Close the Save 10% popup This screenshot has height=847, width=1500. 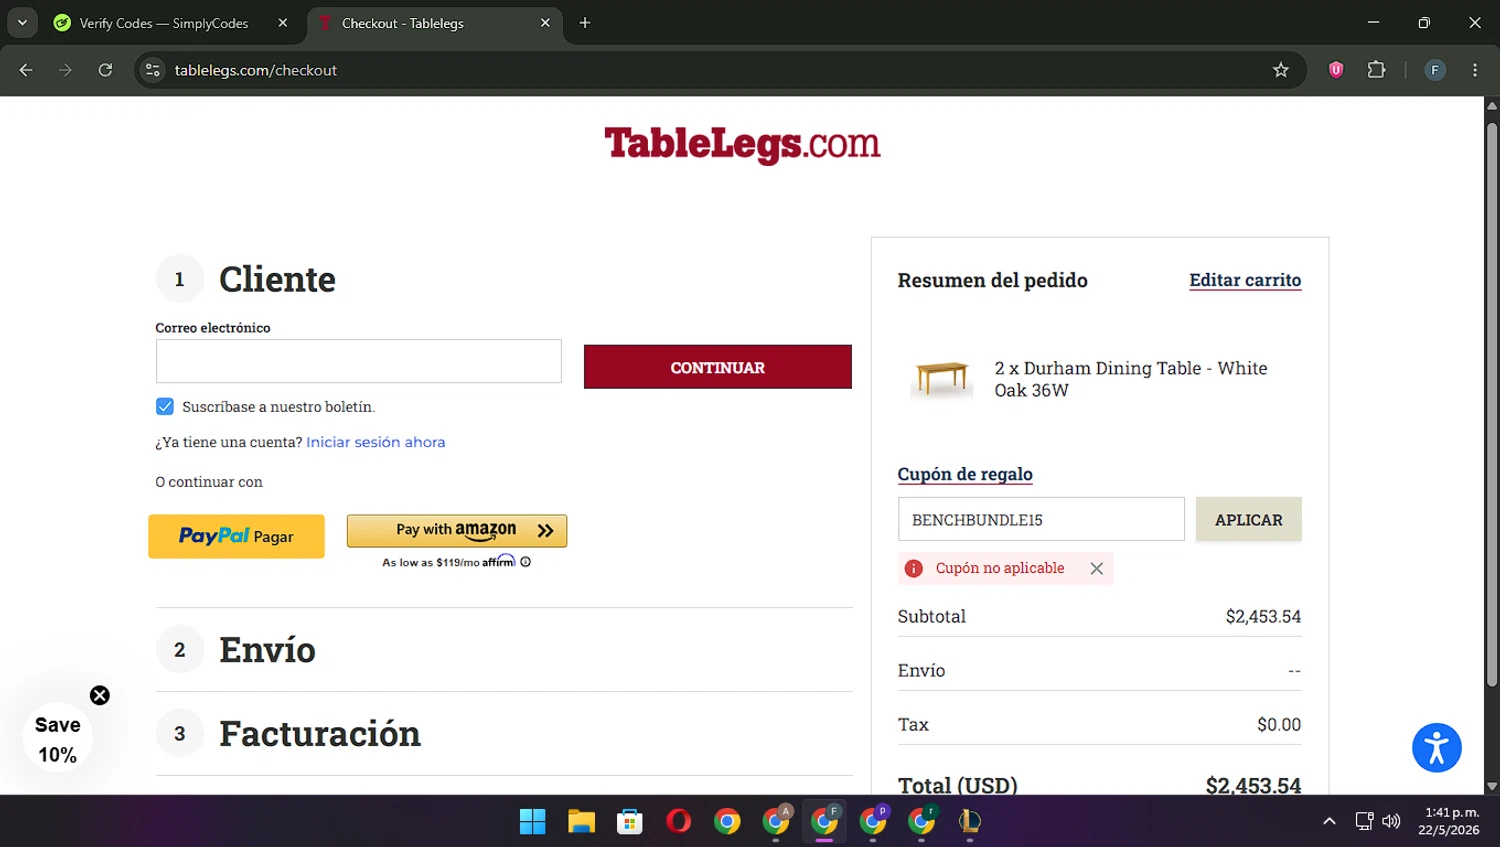100,695
